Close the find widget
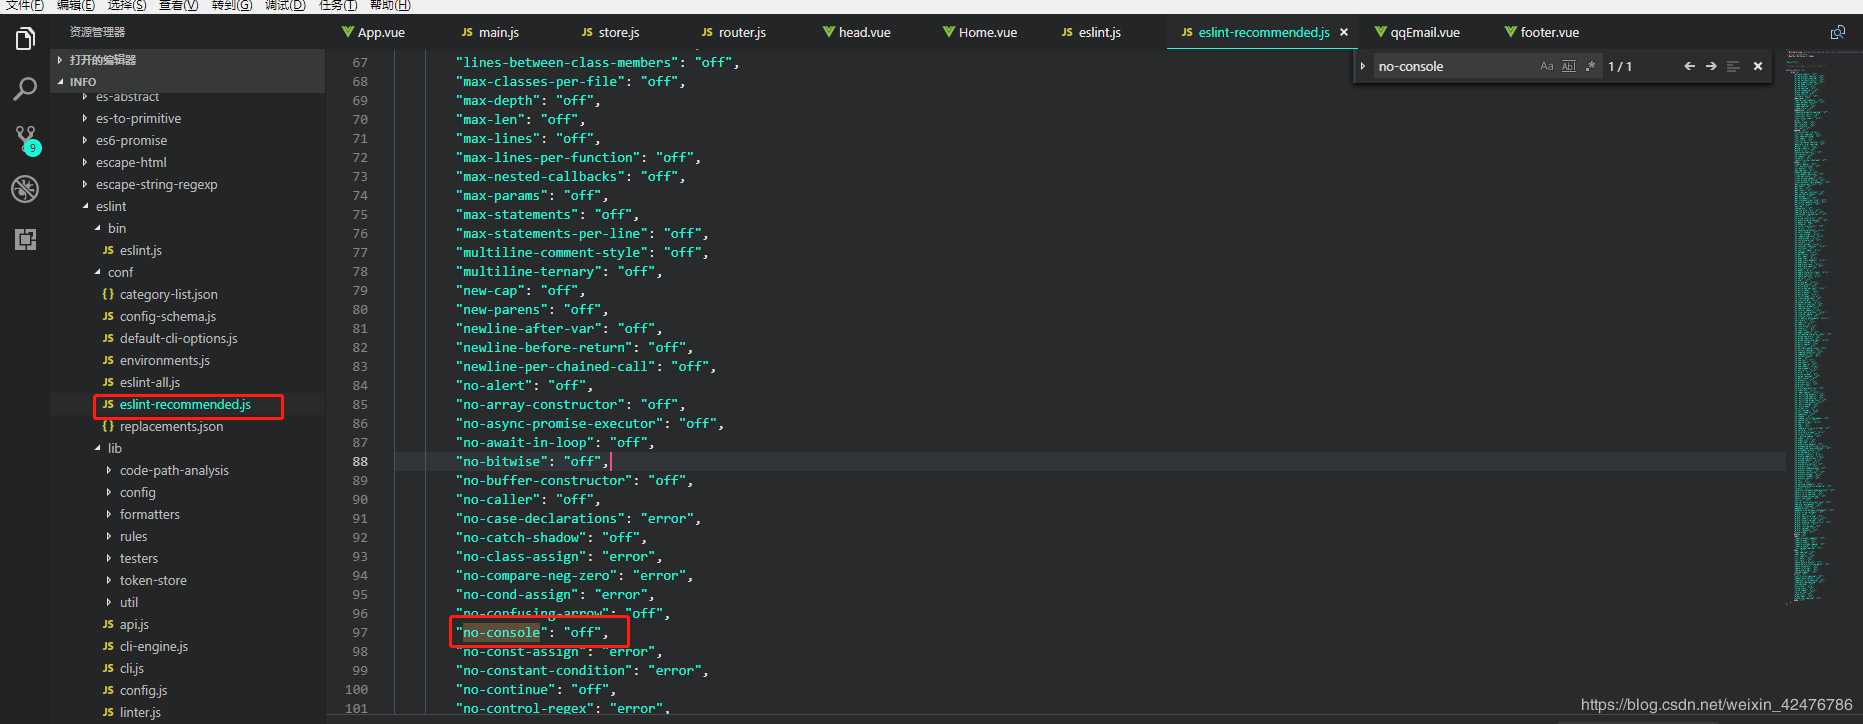The height and width of the screenshot is (724, 1863). [1758, 66]
